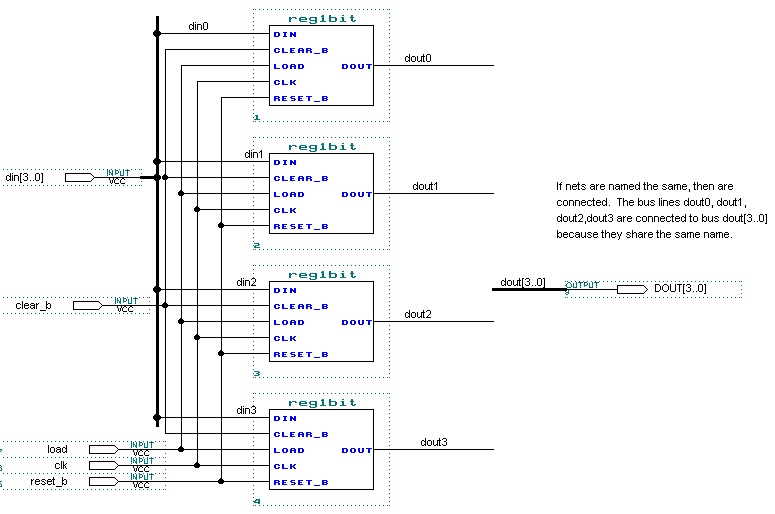Select the dout3 output net label

pos(434,442)
